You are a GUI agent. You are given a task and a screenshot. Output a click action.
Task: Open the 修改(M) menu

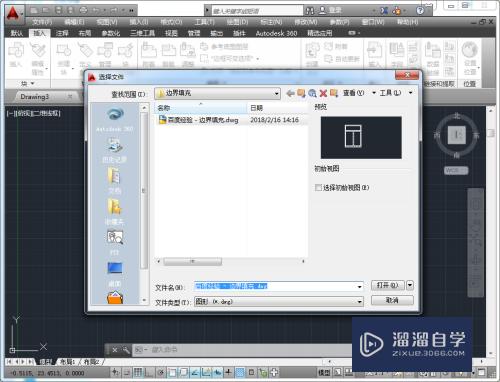tap(305, 22)
